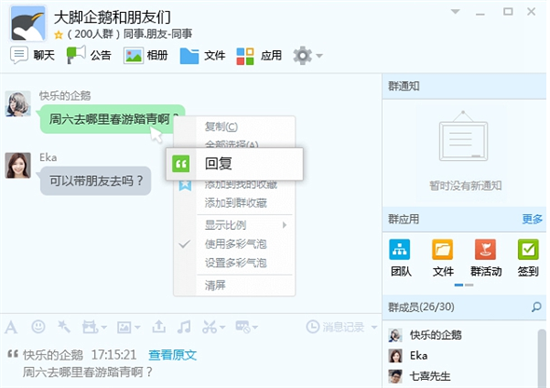The width and height of the screenshot is (550, 388).
Task: Click the send picture icon
Action: click(124, 327)
